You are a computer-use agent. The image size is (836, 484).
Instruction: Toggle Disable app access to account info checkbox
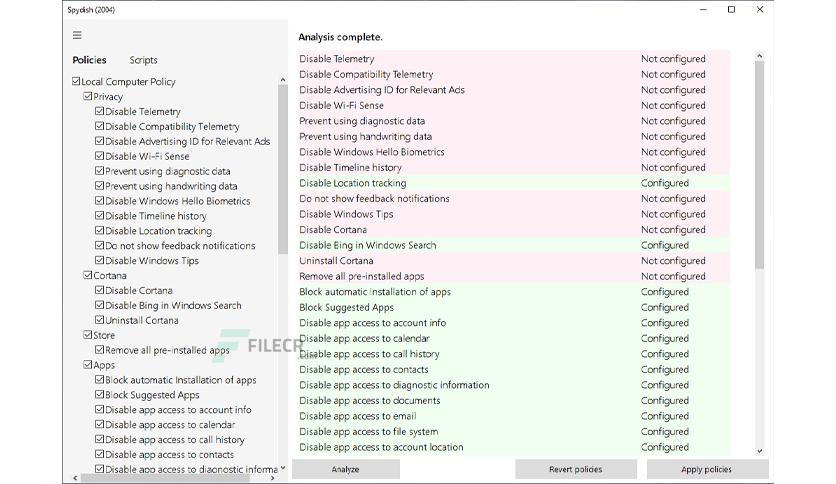coord(99,409)
